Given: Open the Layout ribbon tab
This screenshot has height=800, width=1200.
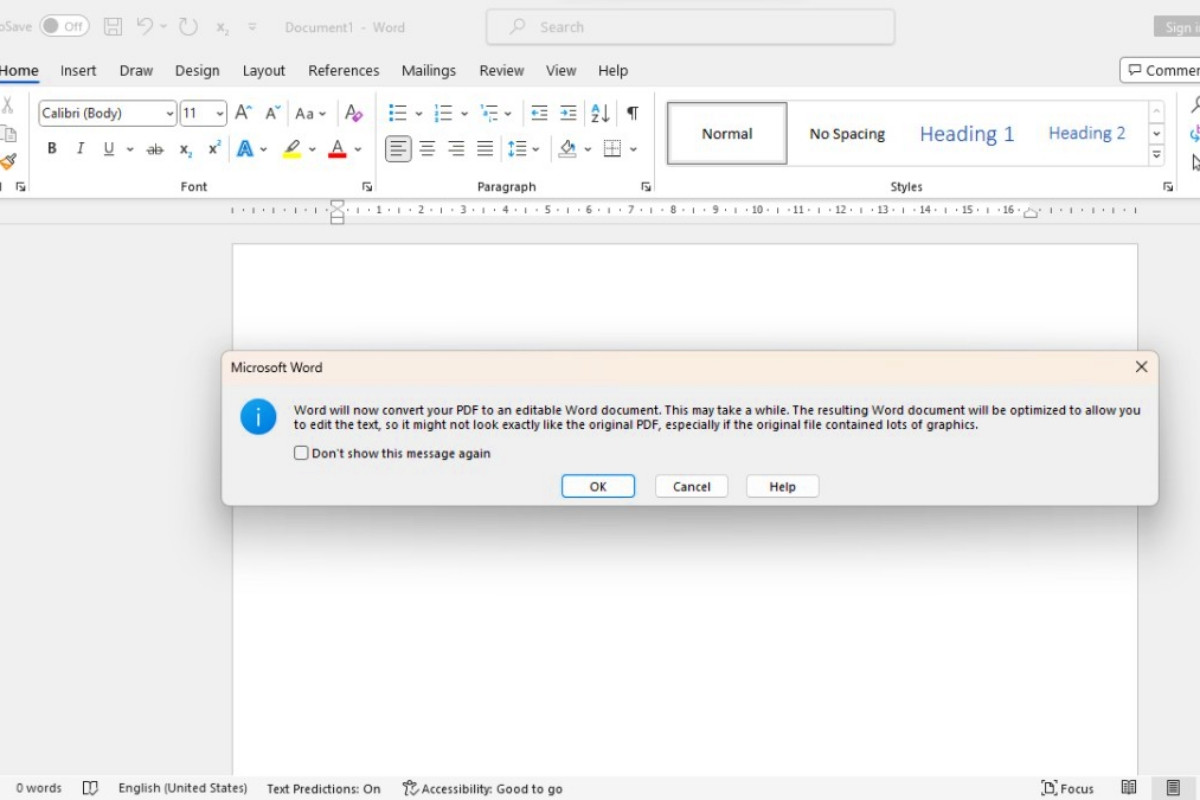Looking at the screenshot, I should (264, 70).
